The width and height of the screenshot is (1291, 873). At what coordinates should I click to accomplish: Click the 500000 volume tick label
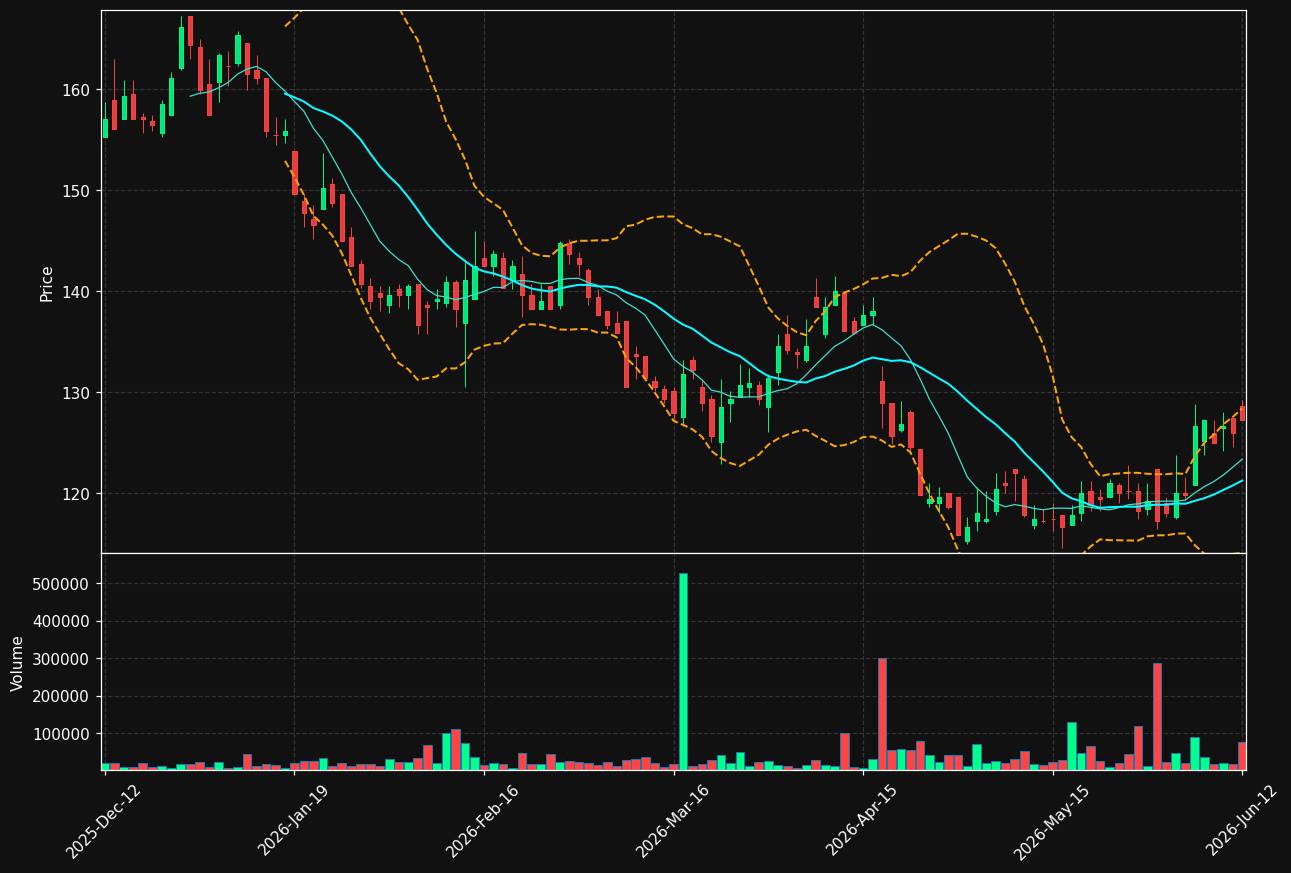coord(62,584)
